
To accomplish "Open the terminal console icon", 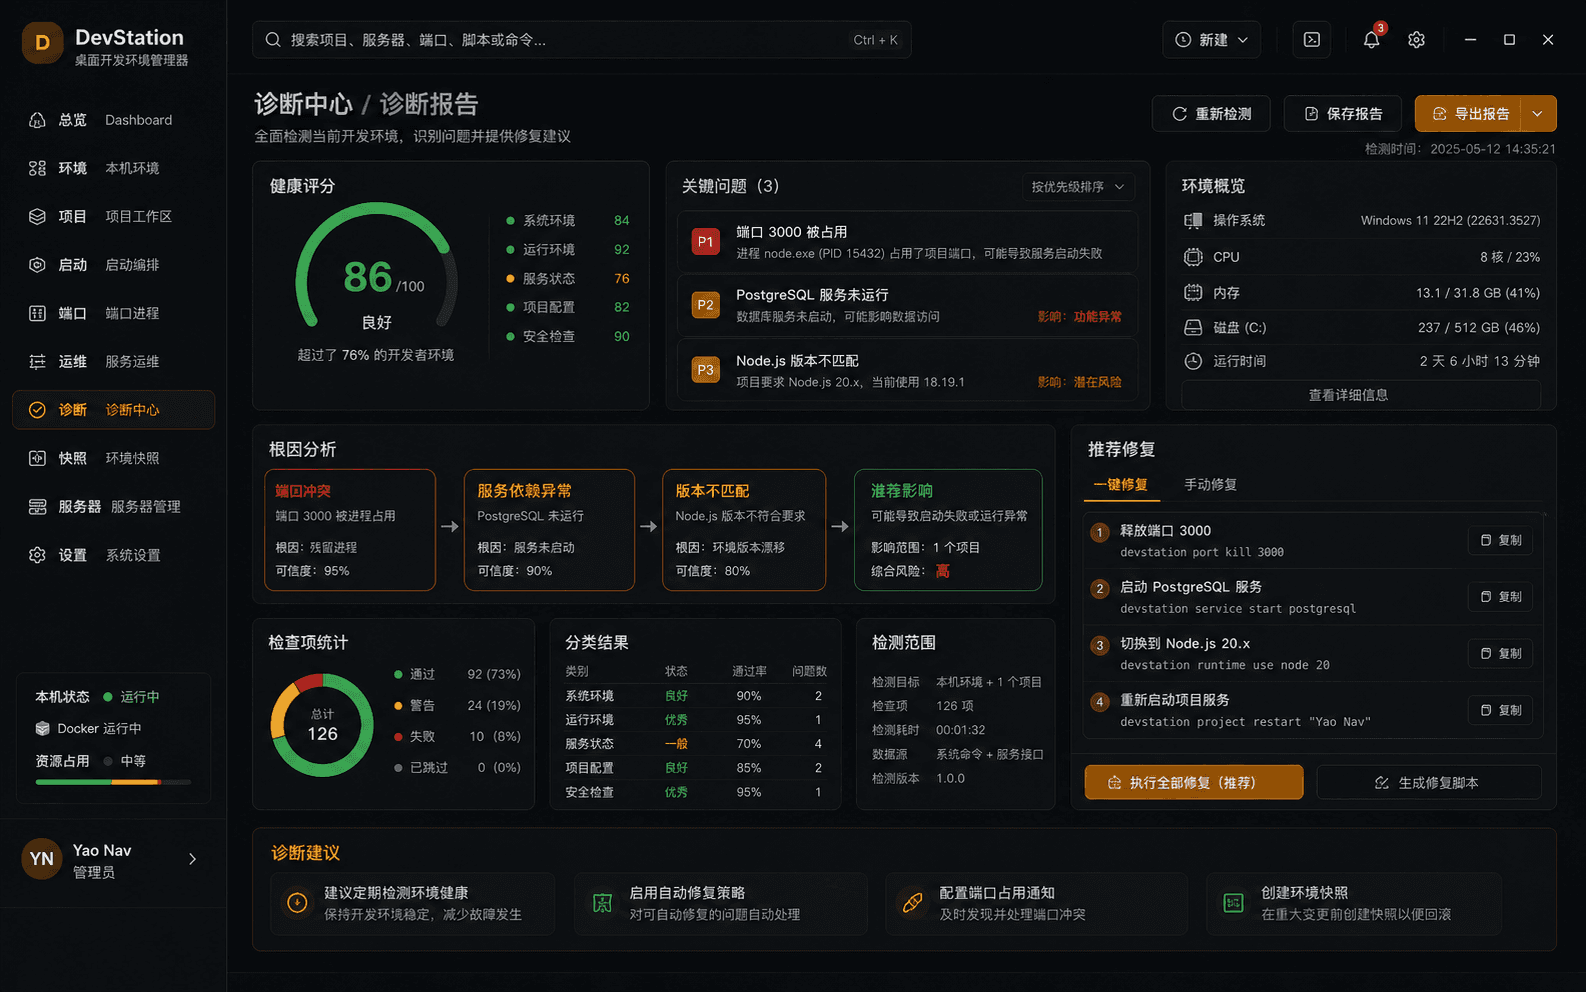I will 1312,40.
